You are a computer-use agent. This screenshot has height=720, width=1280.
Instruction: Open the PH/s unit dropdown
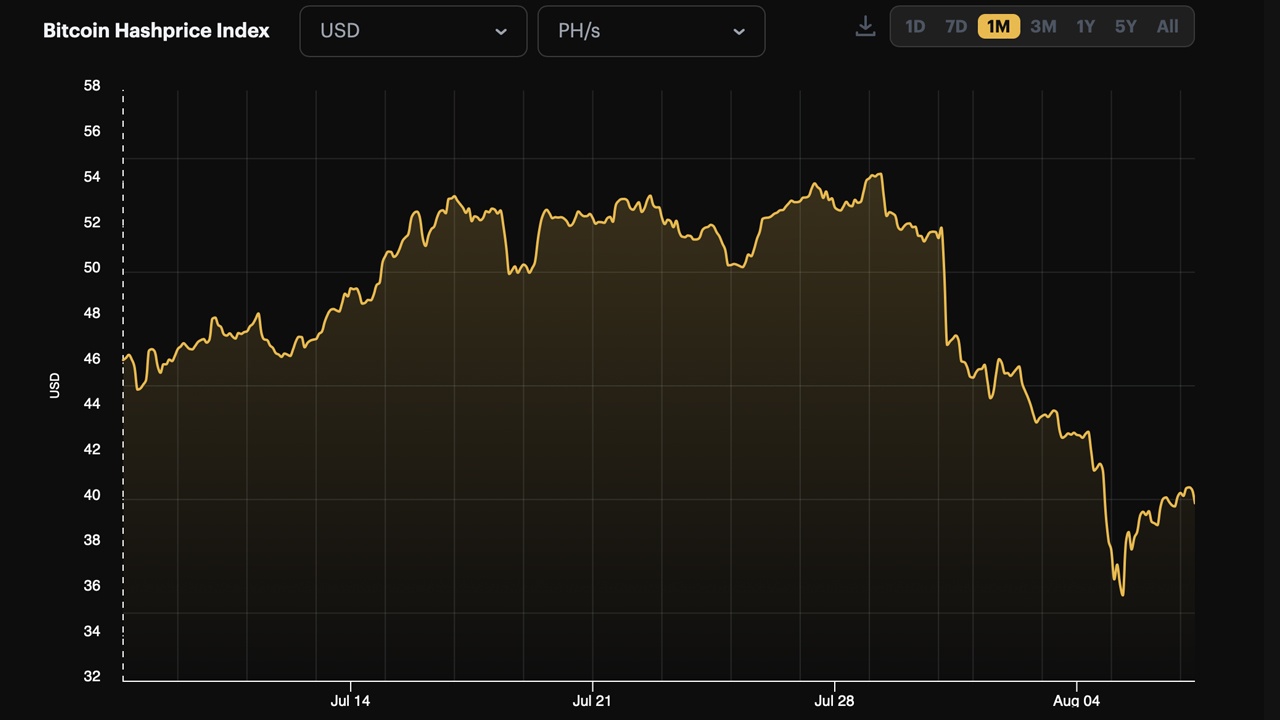pyautogui.click(x=651, y=31)
